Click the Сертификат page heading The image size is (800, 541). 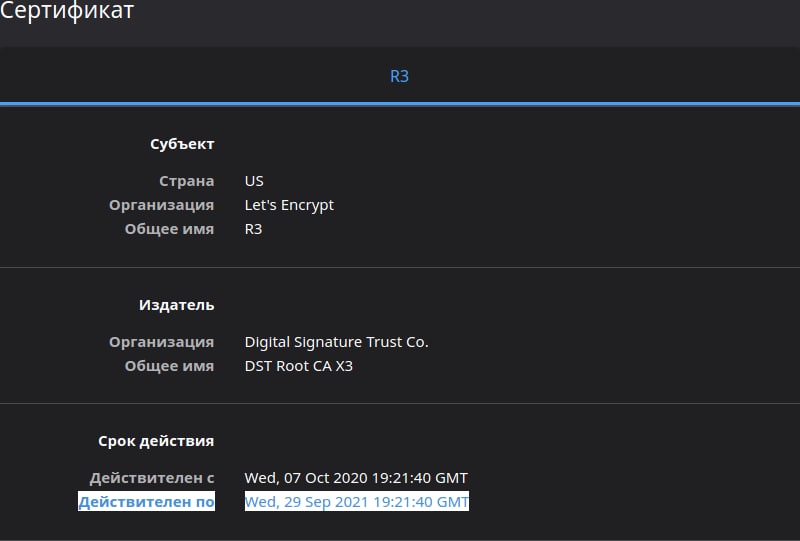(x=67, y=10)
